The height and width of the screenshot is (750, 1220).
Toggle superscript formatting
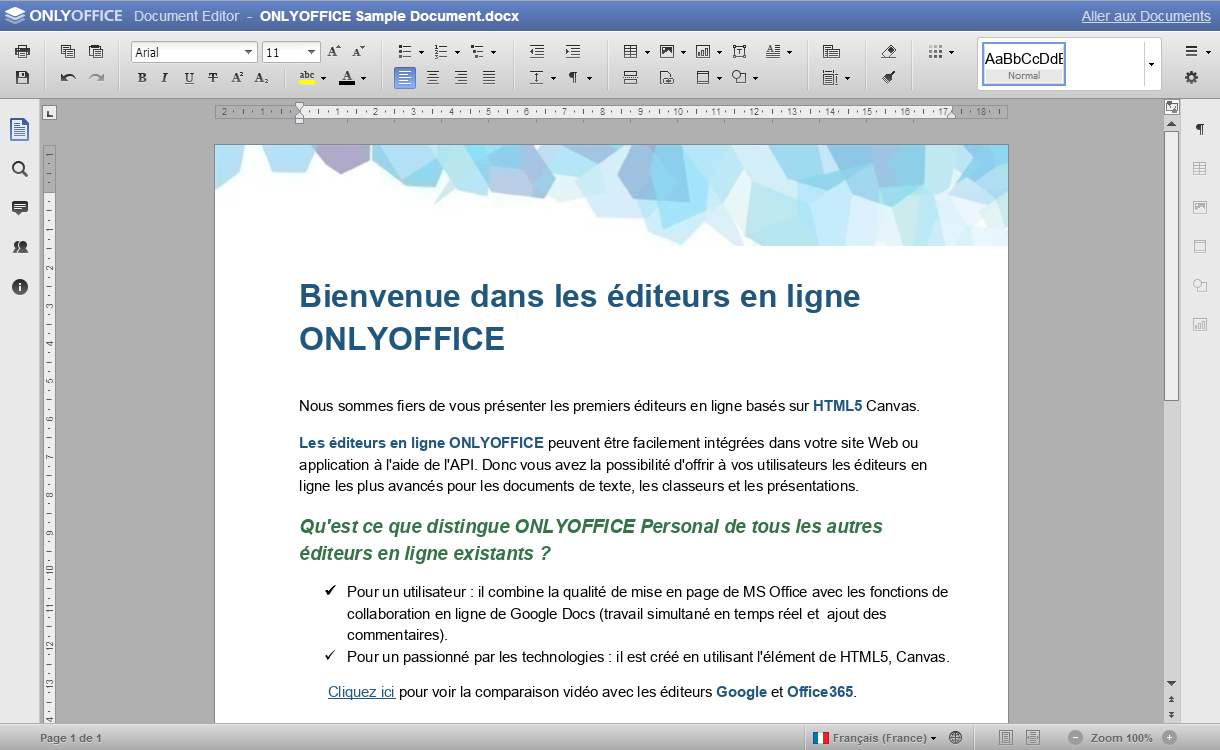pyautogui.click(x=237, y=77)
